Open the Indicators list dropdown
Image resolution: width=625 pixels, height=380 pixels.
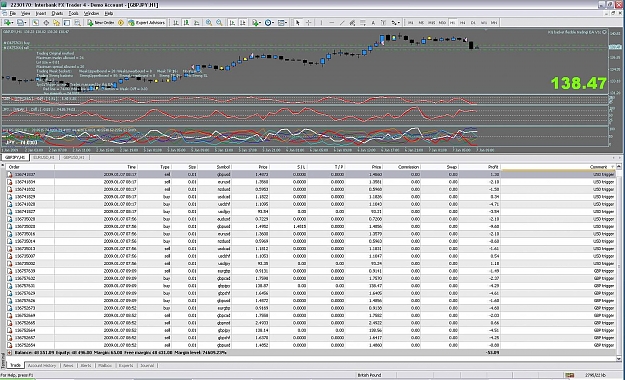tap(256, 23)
